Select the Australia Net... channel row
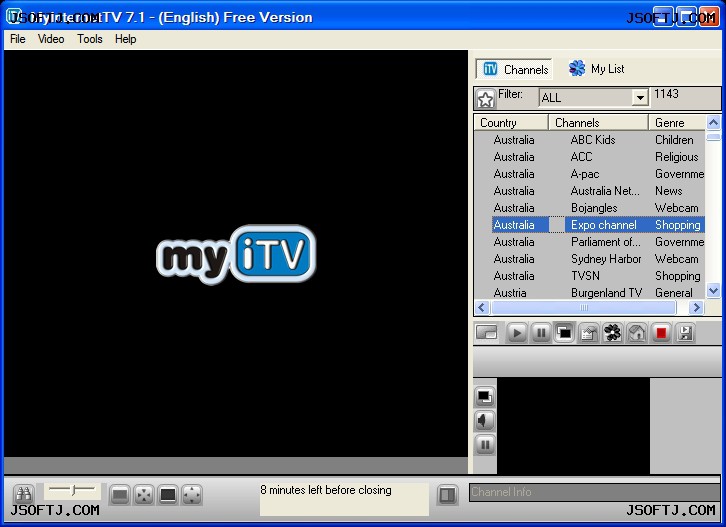The height and width of the screenshot is (527, 726). click(x=589, y=191)
